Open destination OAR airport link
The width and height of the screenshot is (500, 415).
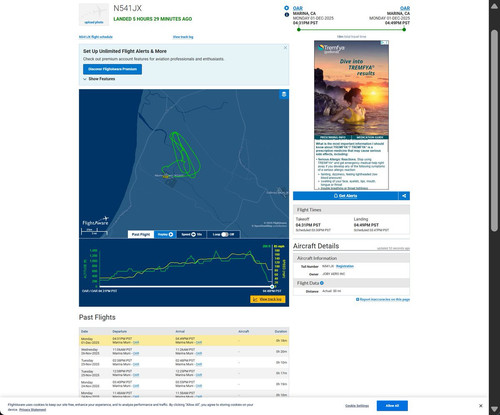point(405,8)
